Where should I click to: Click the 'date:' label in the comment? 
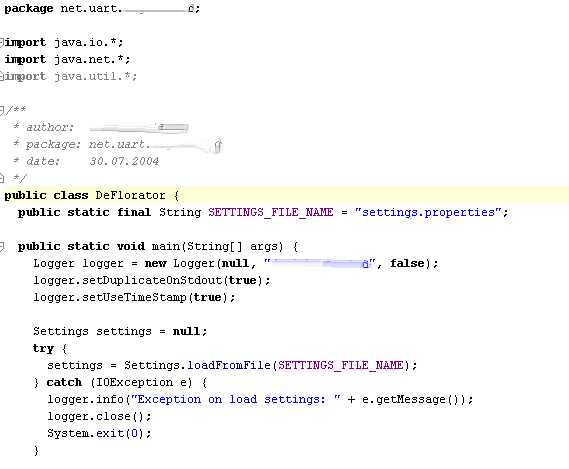(x=43, y=161)
